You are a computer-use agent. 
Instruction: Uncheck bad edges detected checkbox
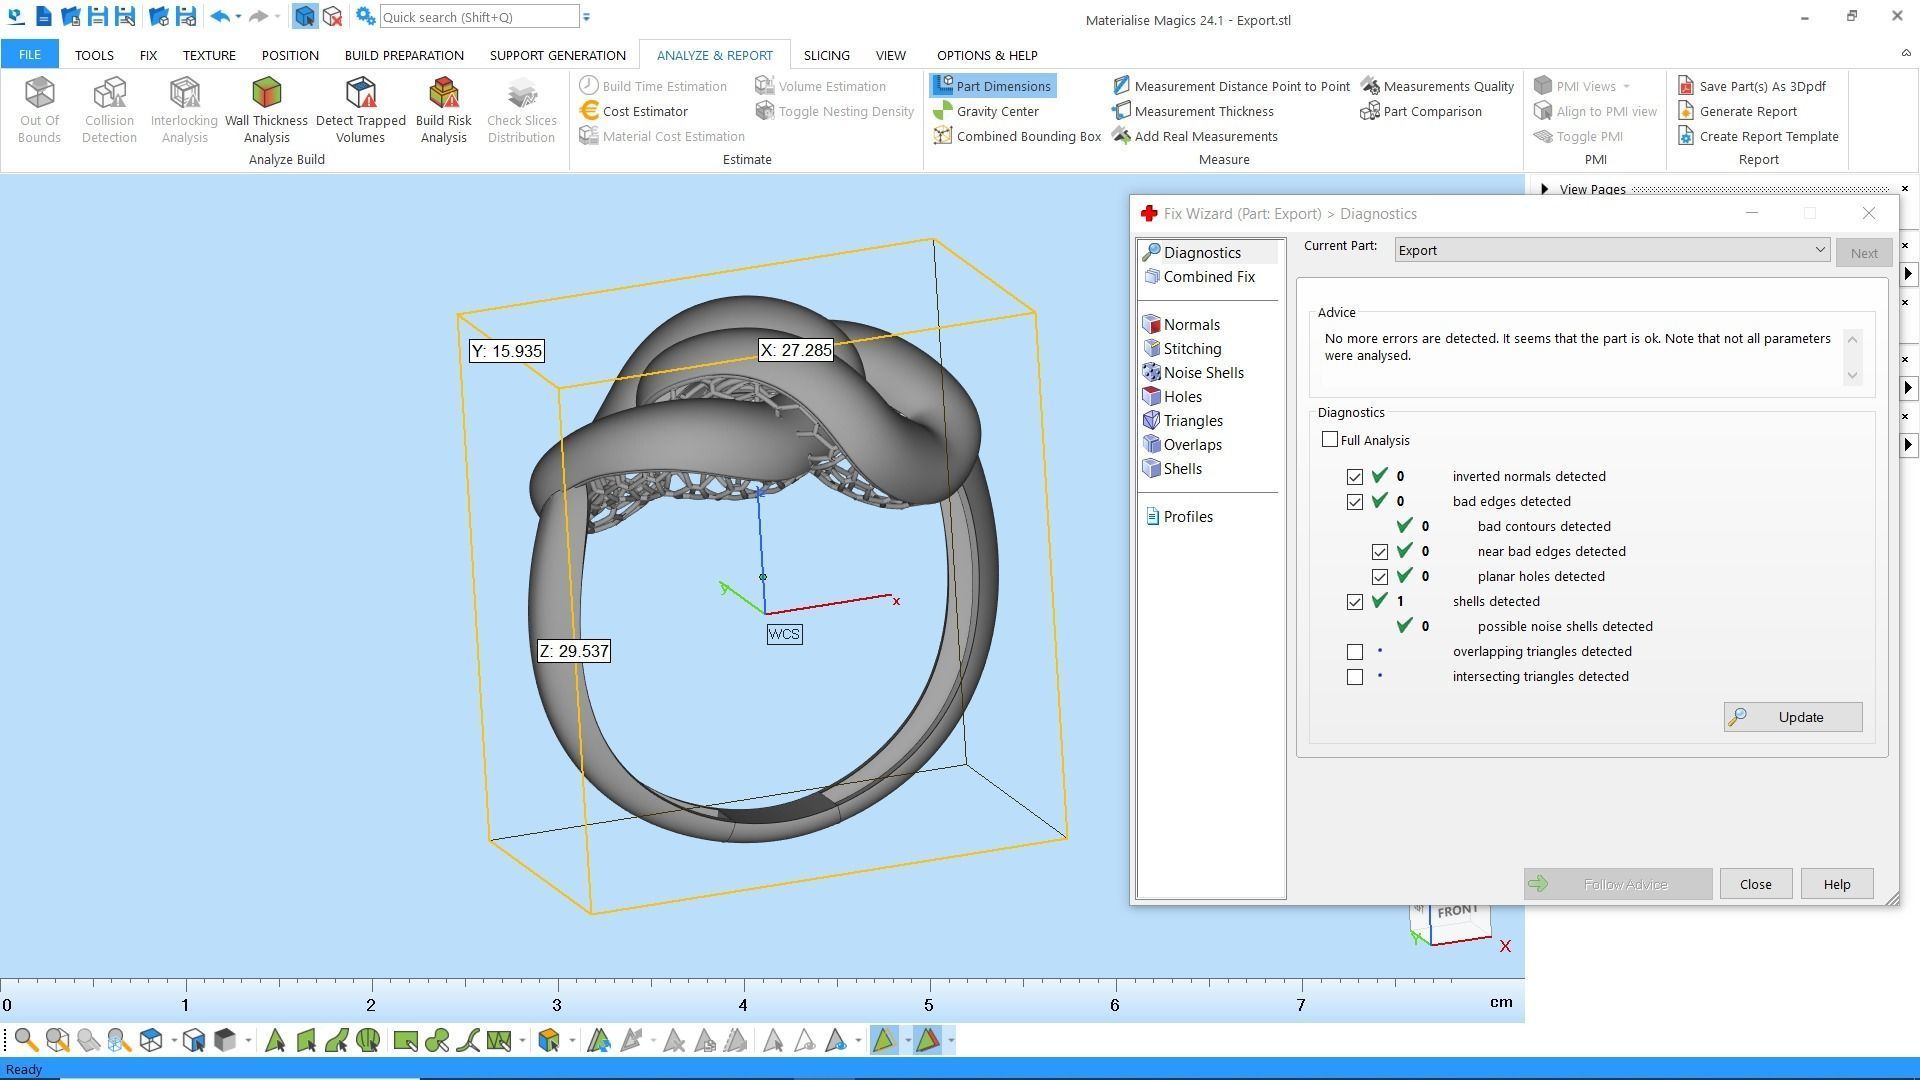[x=1355, y=502]
